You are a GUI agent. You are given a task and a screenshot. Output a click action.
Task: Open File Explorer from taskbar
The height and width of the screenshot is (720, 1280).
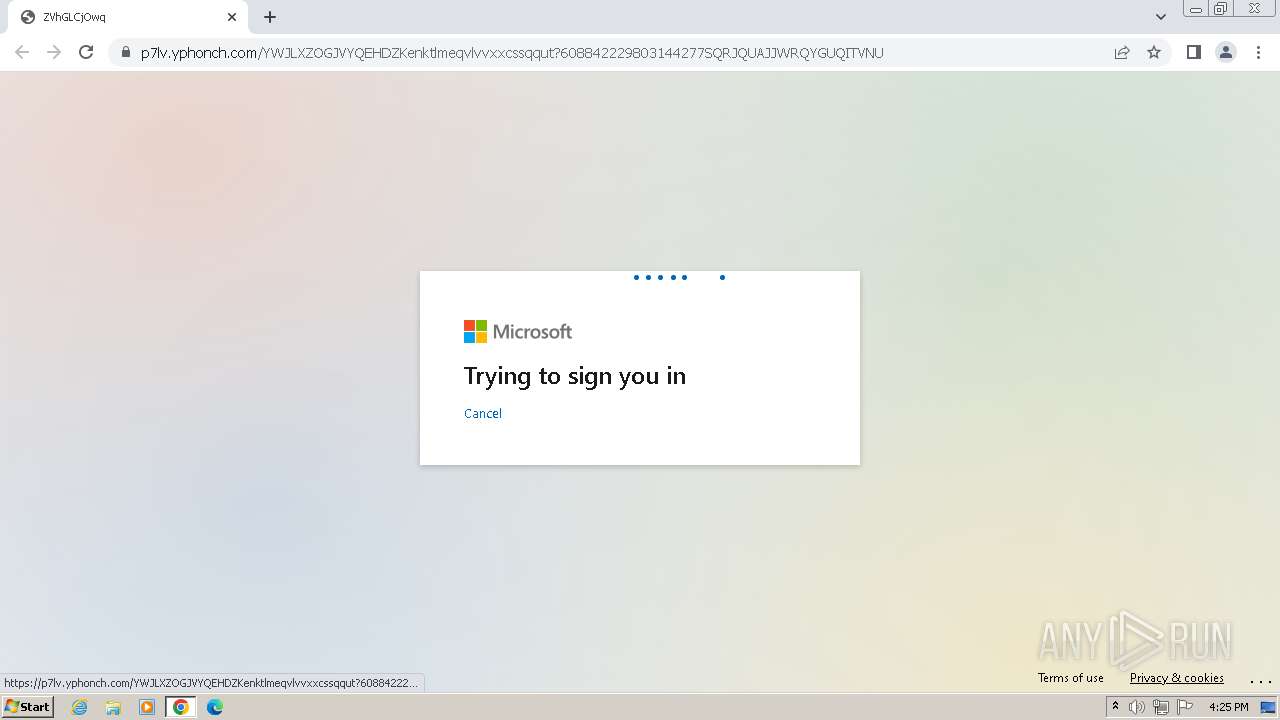click(113, 707)
